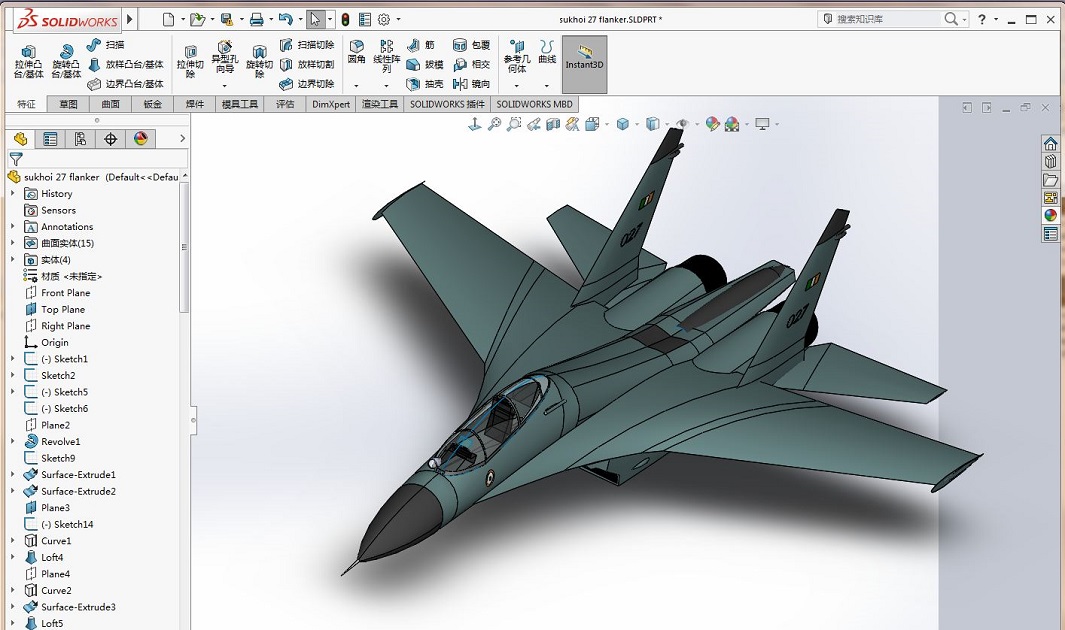Viewport: 1065px width, 630px height.
Task: Click the Linear Pattern (线性阵列) tool
Action: [x=386, y=56]
